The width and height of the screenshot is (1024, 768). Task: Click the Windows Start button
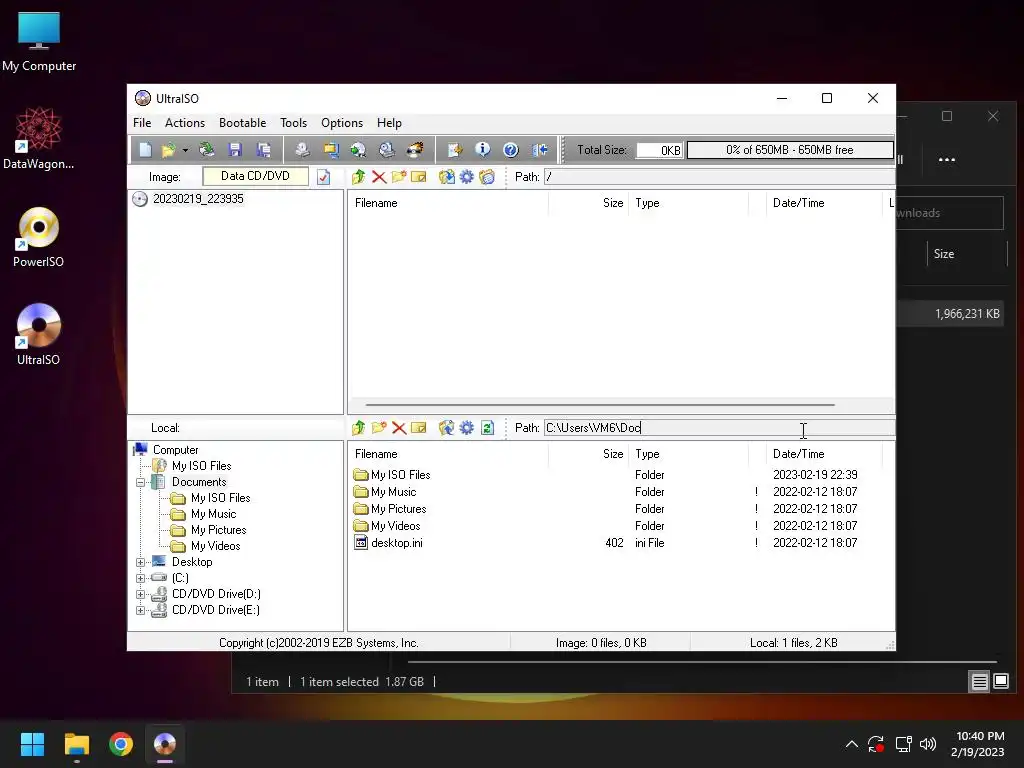point(32,744)
